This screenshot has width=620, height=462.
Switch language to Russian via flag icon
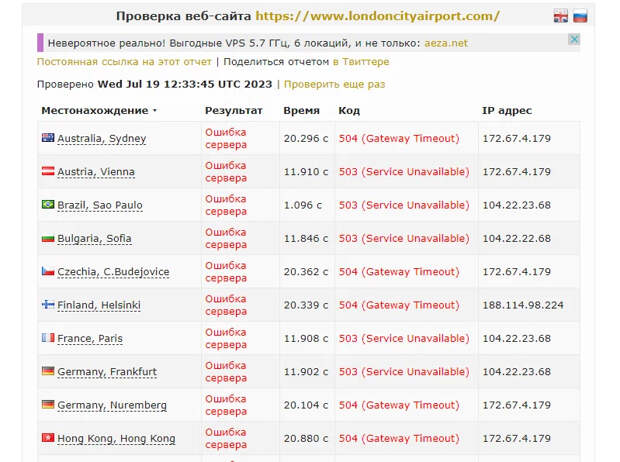tap(580, 16)
